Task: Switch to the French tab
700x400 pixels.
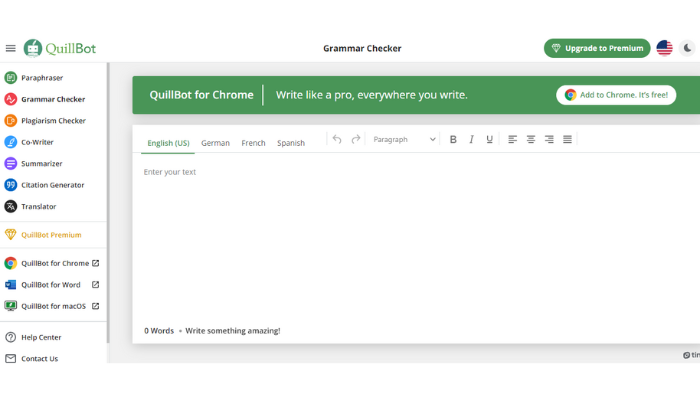Action: pos(253,143)
